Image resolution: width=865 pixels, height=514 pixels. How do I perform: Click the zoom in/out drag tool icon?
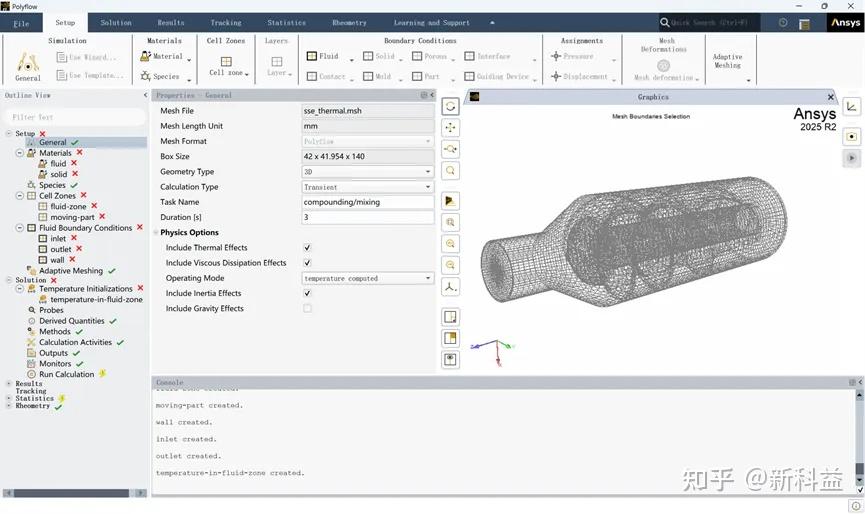450,149
